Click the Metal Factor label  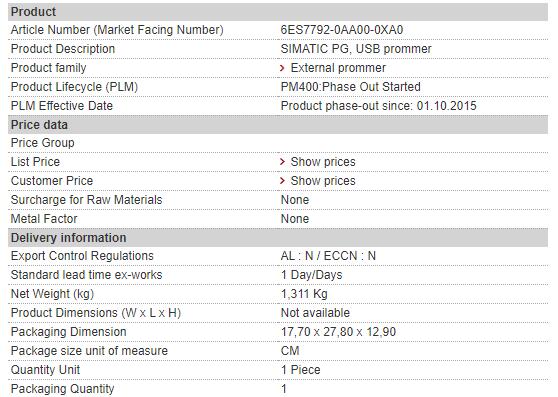click(44, 219)
